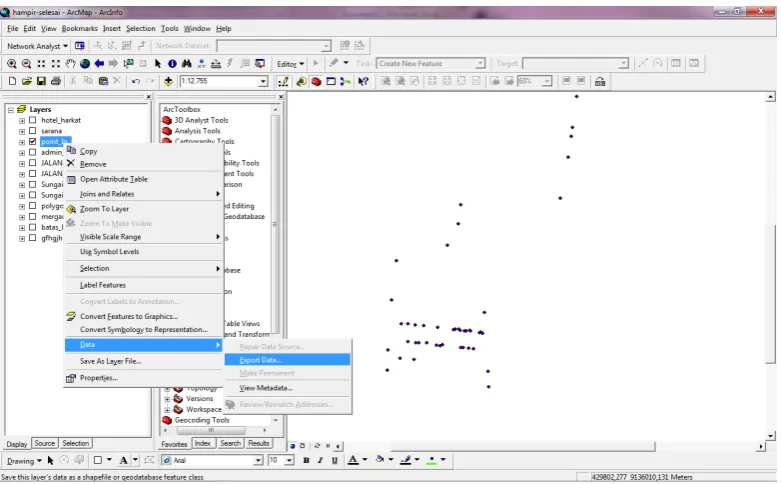Select the Identify tool icon
Image resolution: width=781 pixels, height=484 pixels.
point(172,64)
